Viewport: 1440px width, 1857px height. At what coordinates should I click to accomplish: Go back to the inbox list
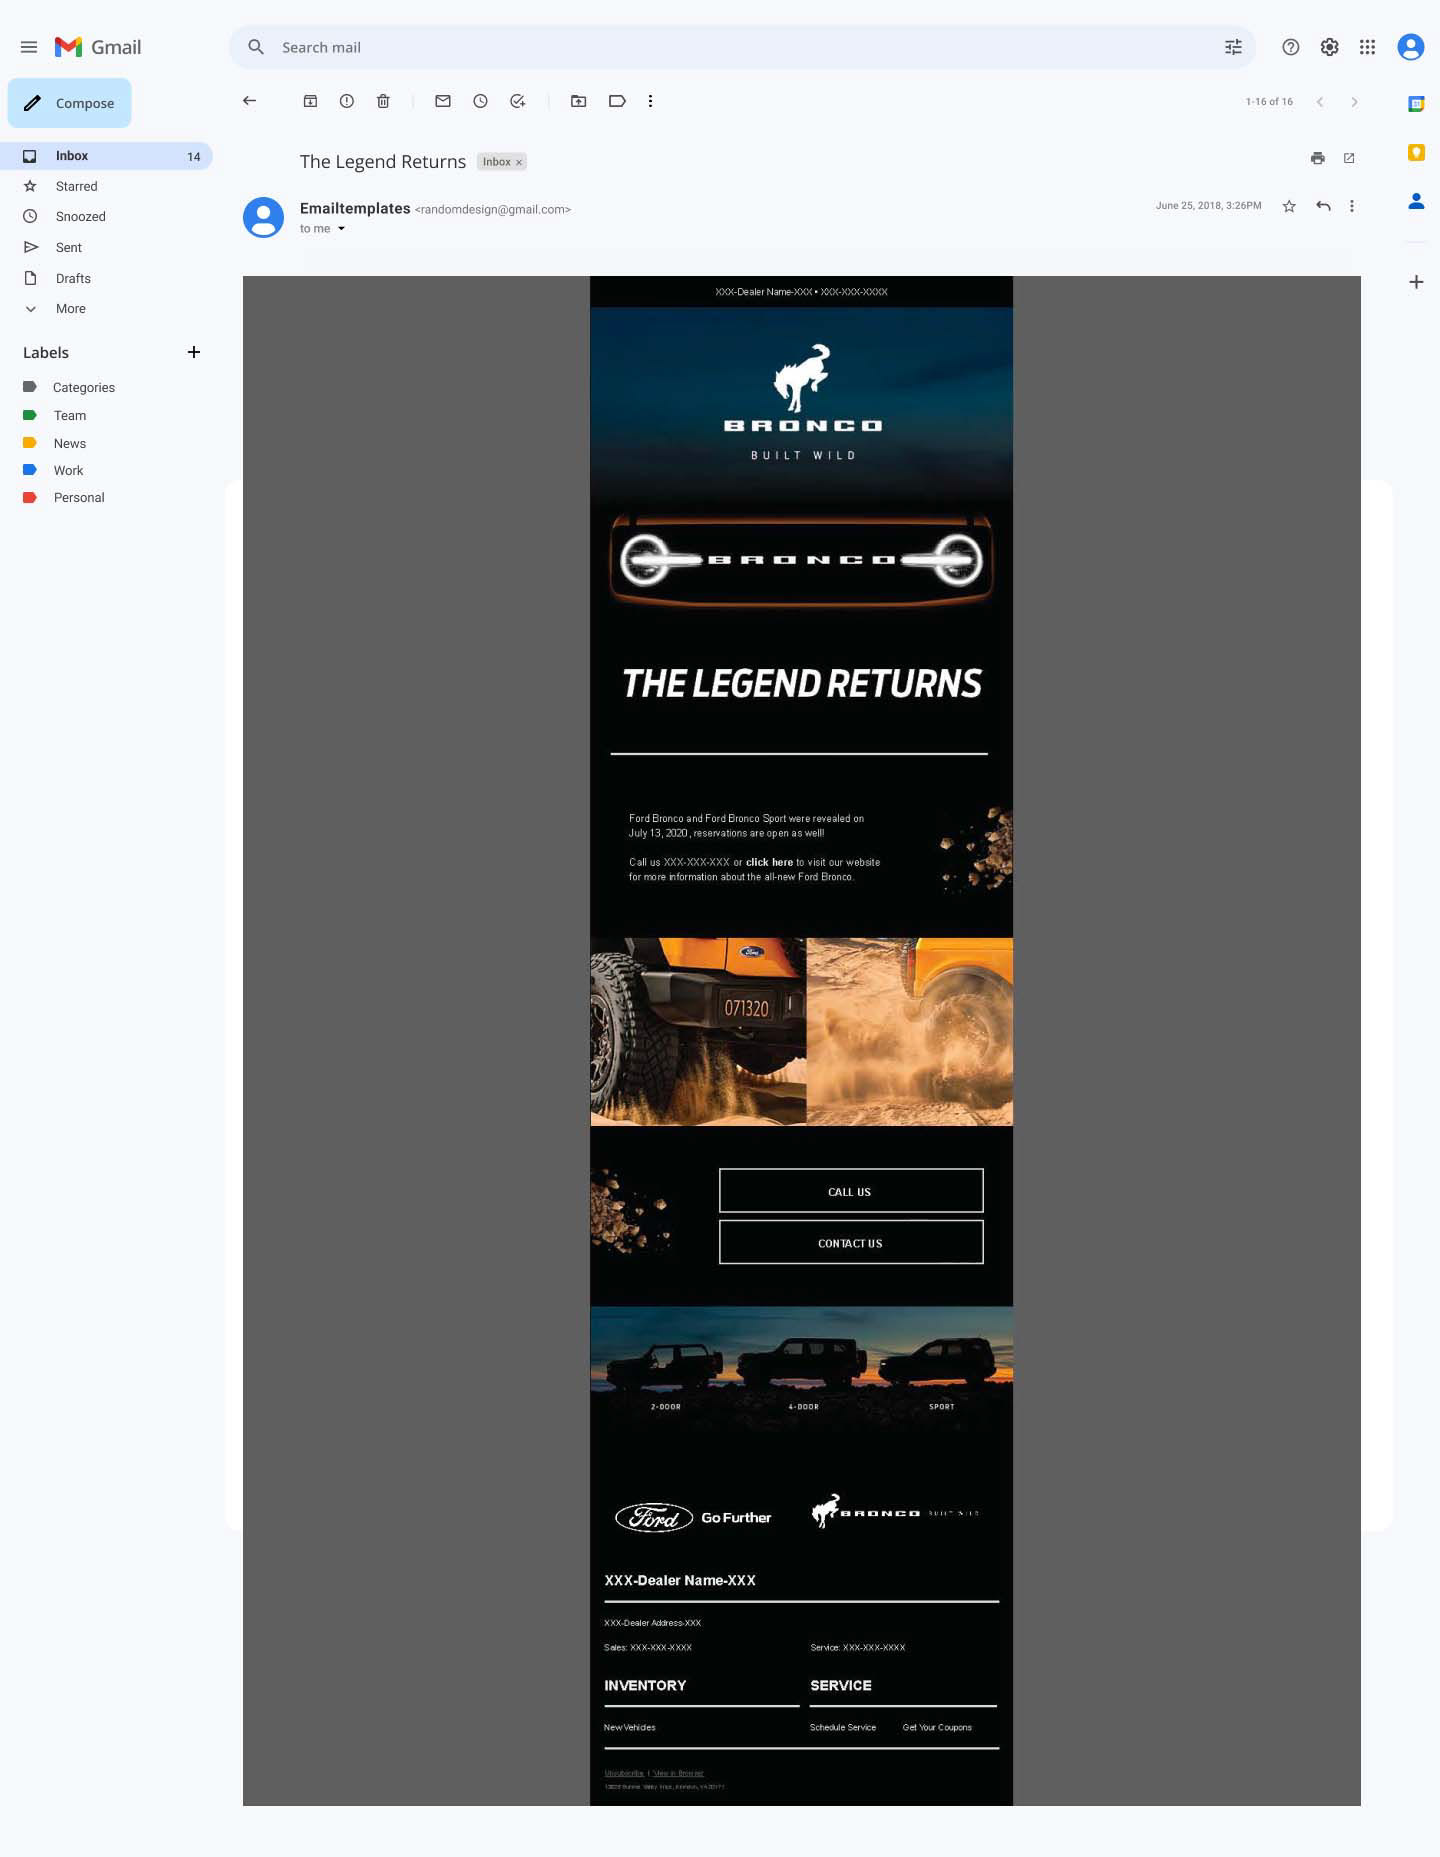pyautogui.click(x=250, y=101)
